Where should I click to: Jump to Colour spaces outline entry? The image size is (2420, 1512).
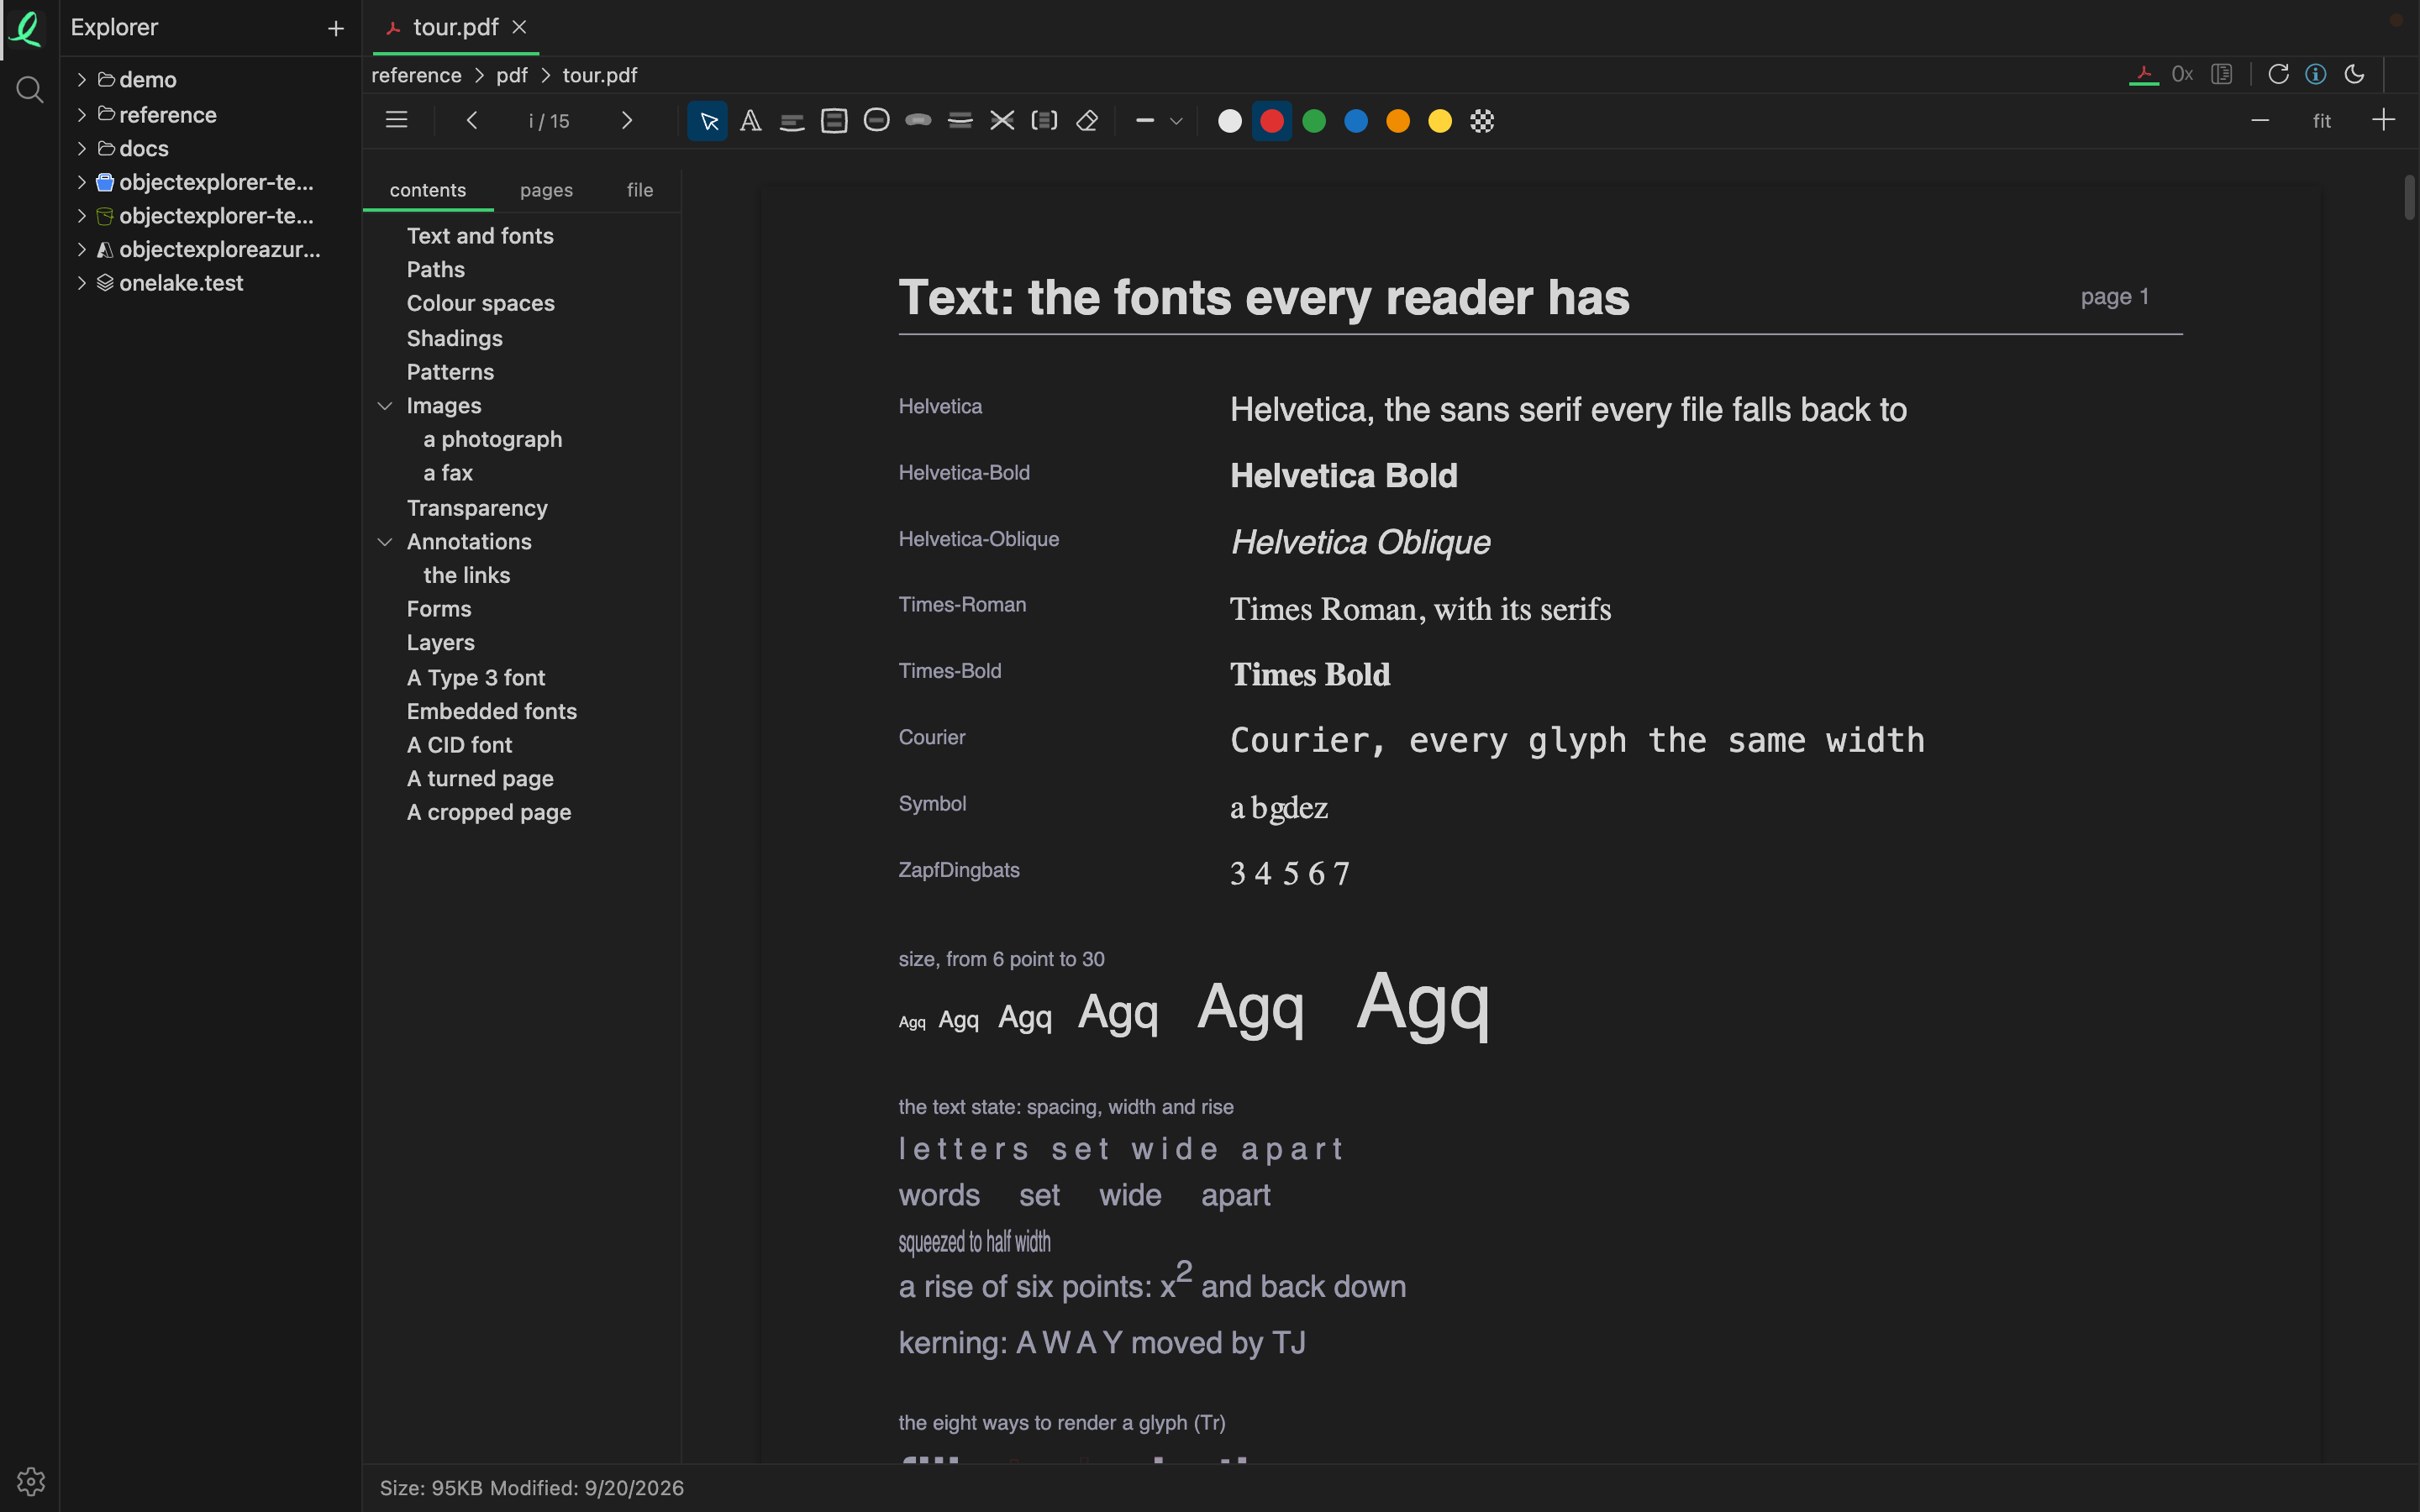[480, 303]
